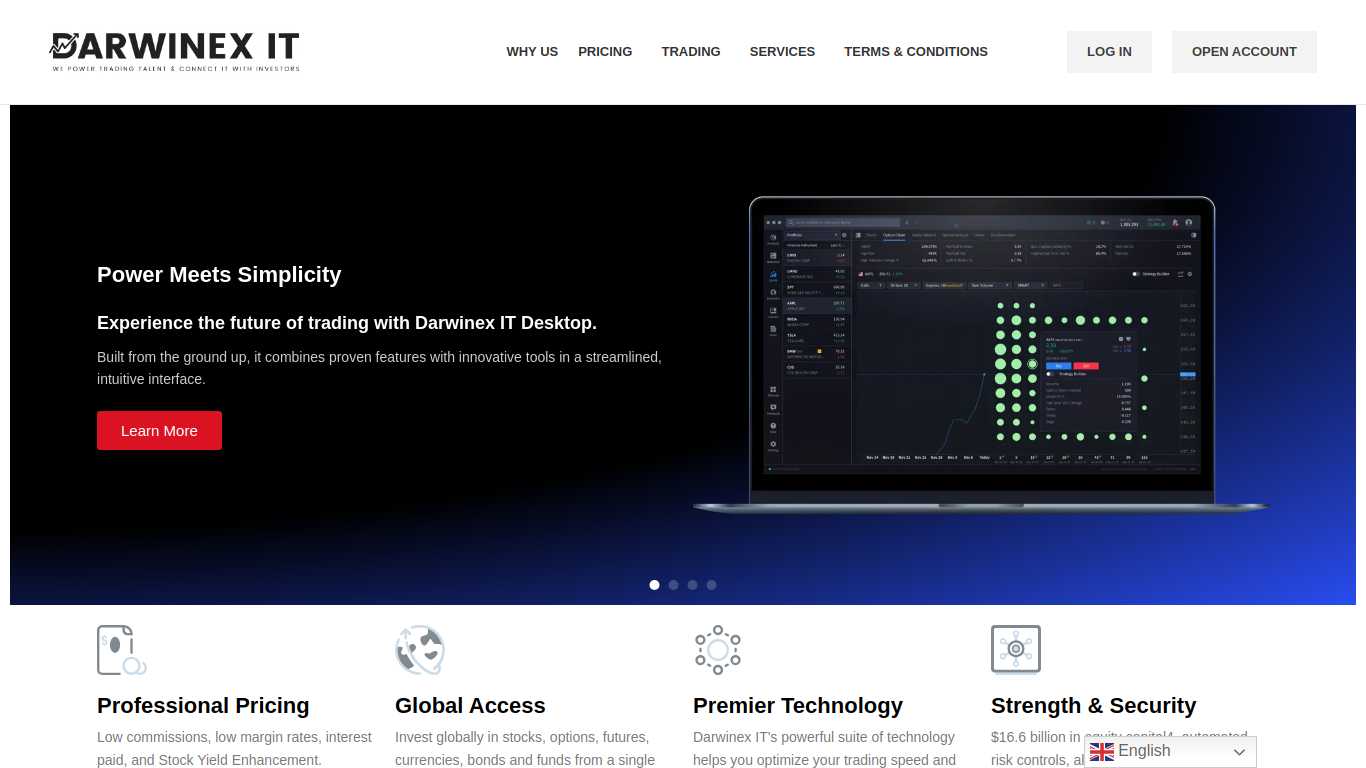Click the Power Meets Simplicity heading

click(x=219, y=275)
